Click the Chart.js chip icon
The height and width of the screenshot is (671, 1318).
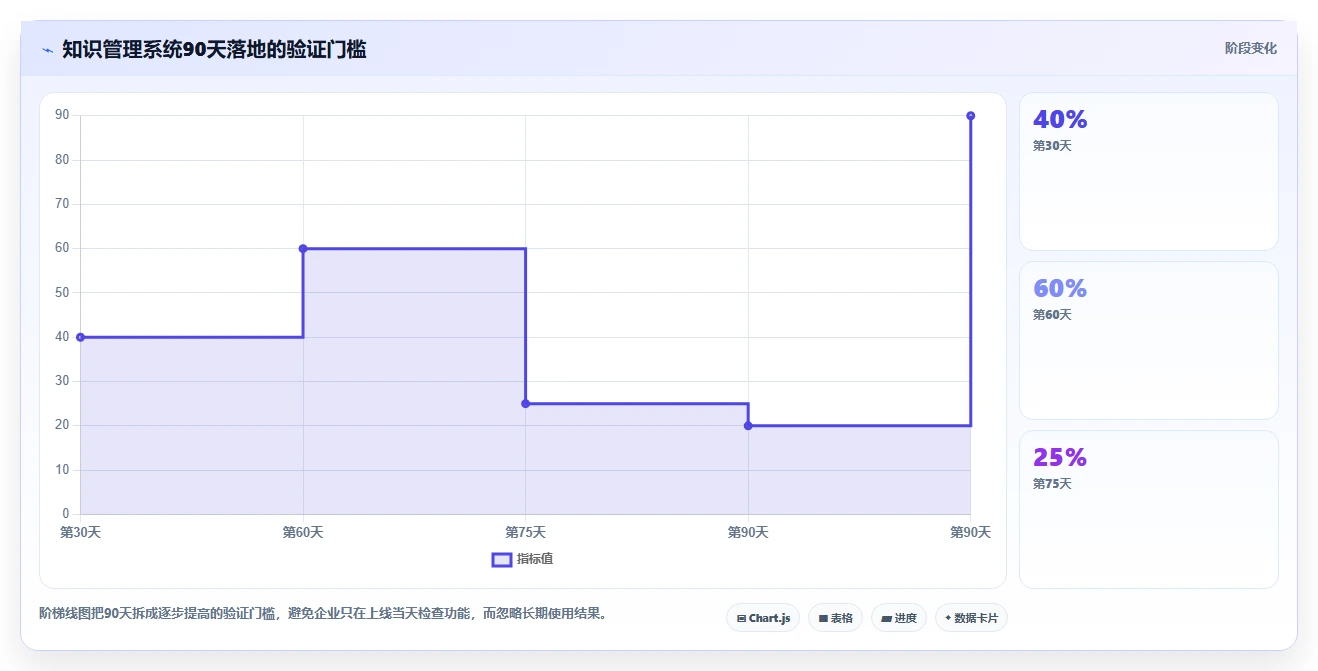click(x=741, y=619)
